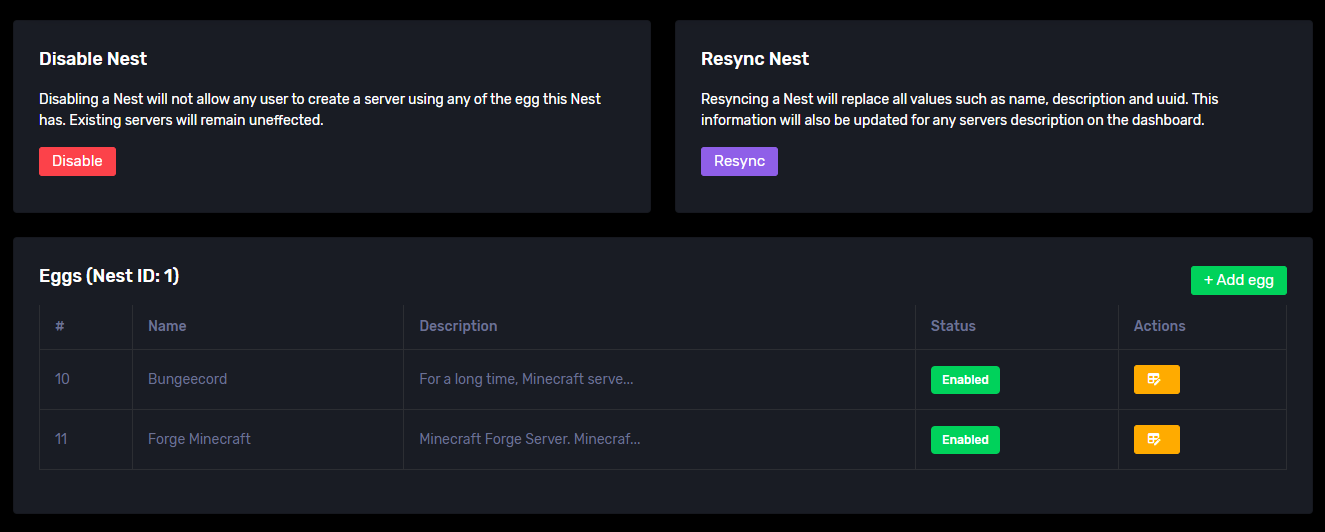
Task: Click the Resync Nest heading
Action: pos(755,59)
